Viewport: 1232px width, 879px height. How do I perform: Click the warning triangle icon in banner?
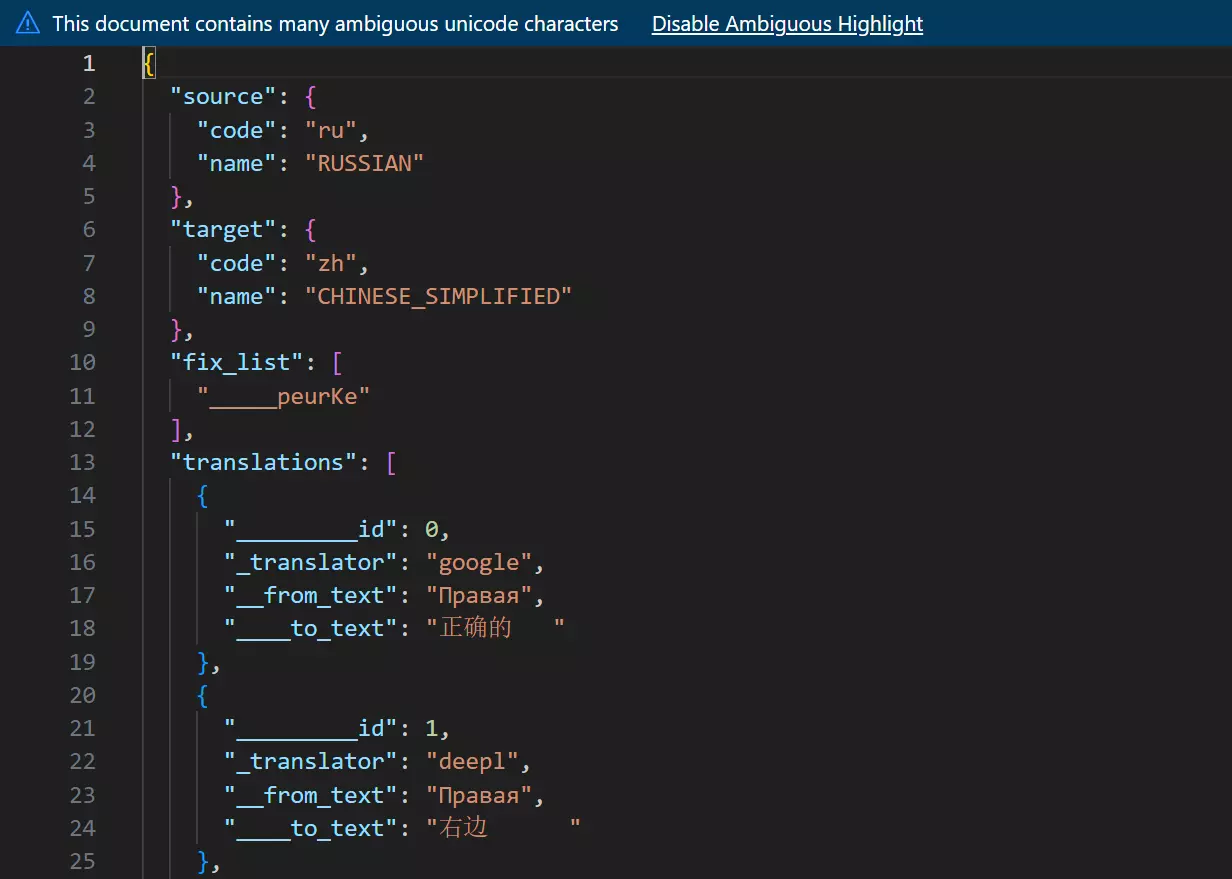(28, 23)
